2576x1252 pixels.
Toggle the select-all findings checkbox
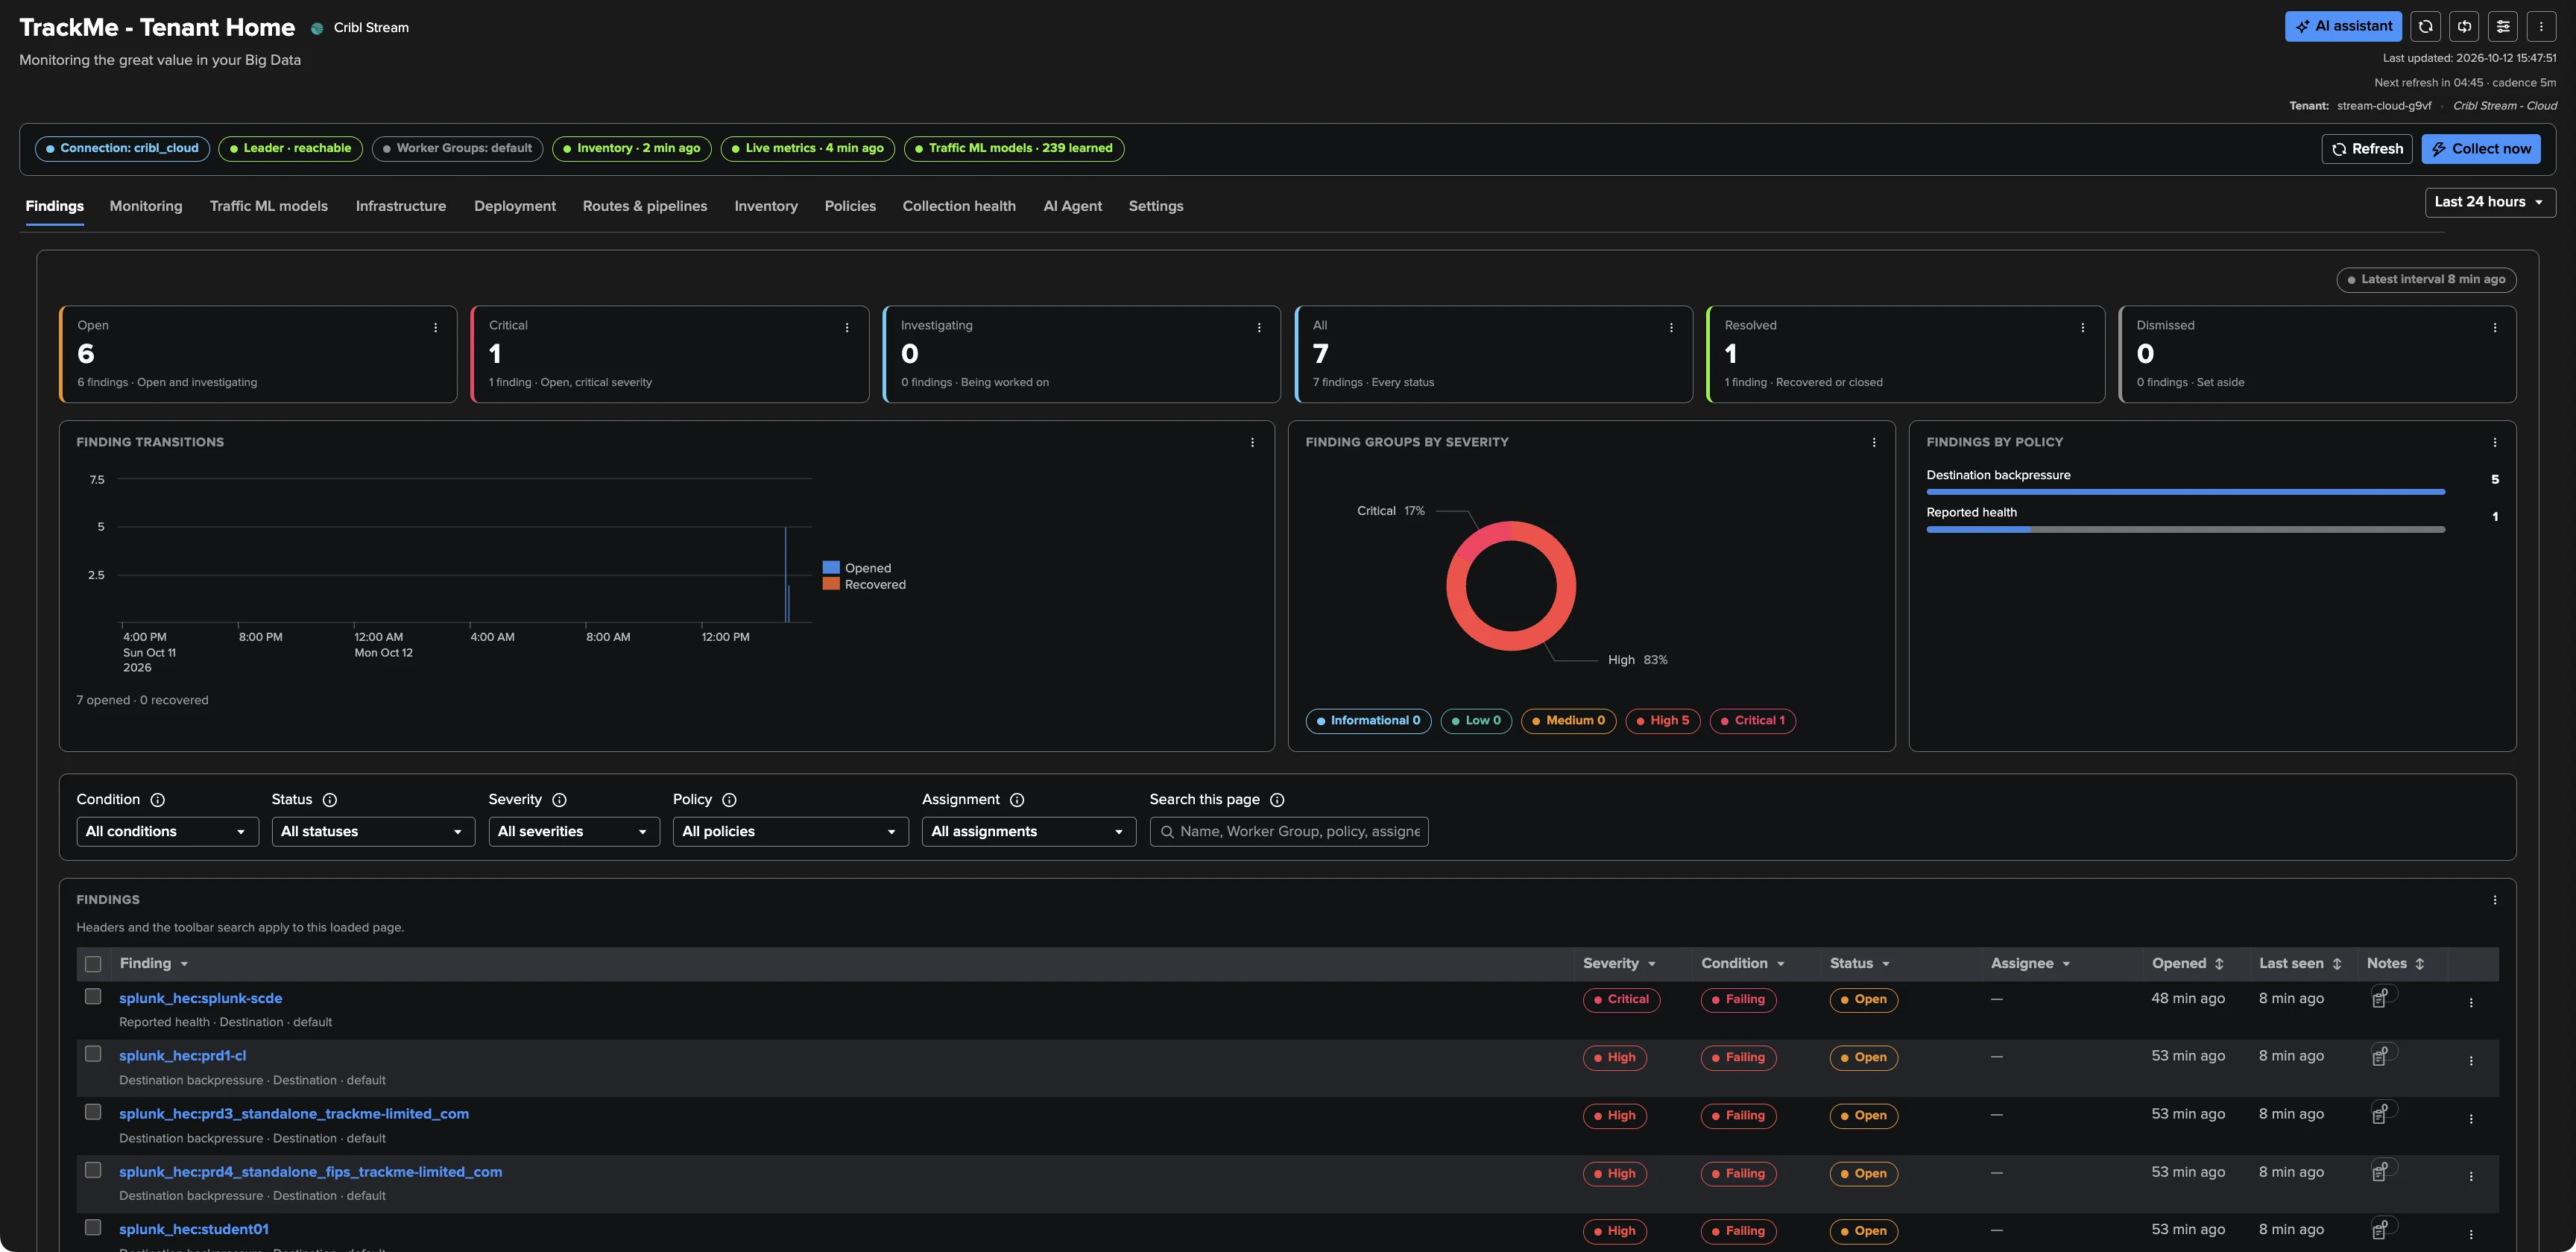point(93,964)
